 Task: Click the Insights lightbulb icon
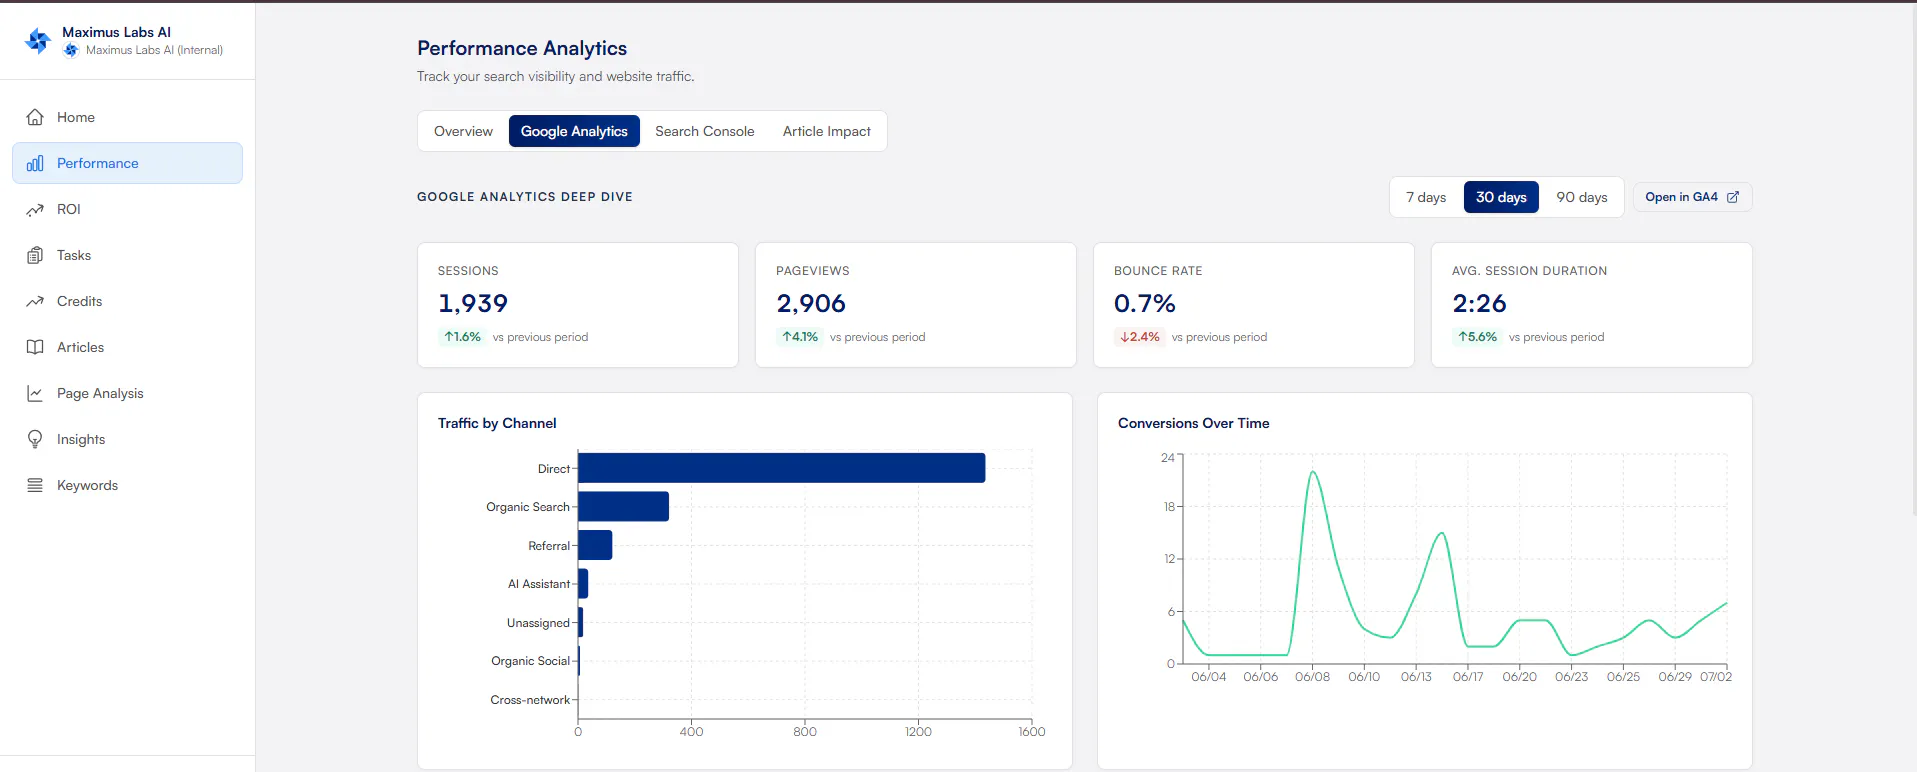(x=35, y=439)
